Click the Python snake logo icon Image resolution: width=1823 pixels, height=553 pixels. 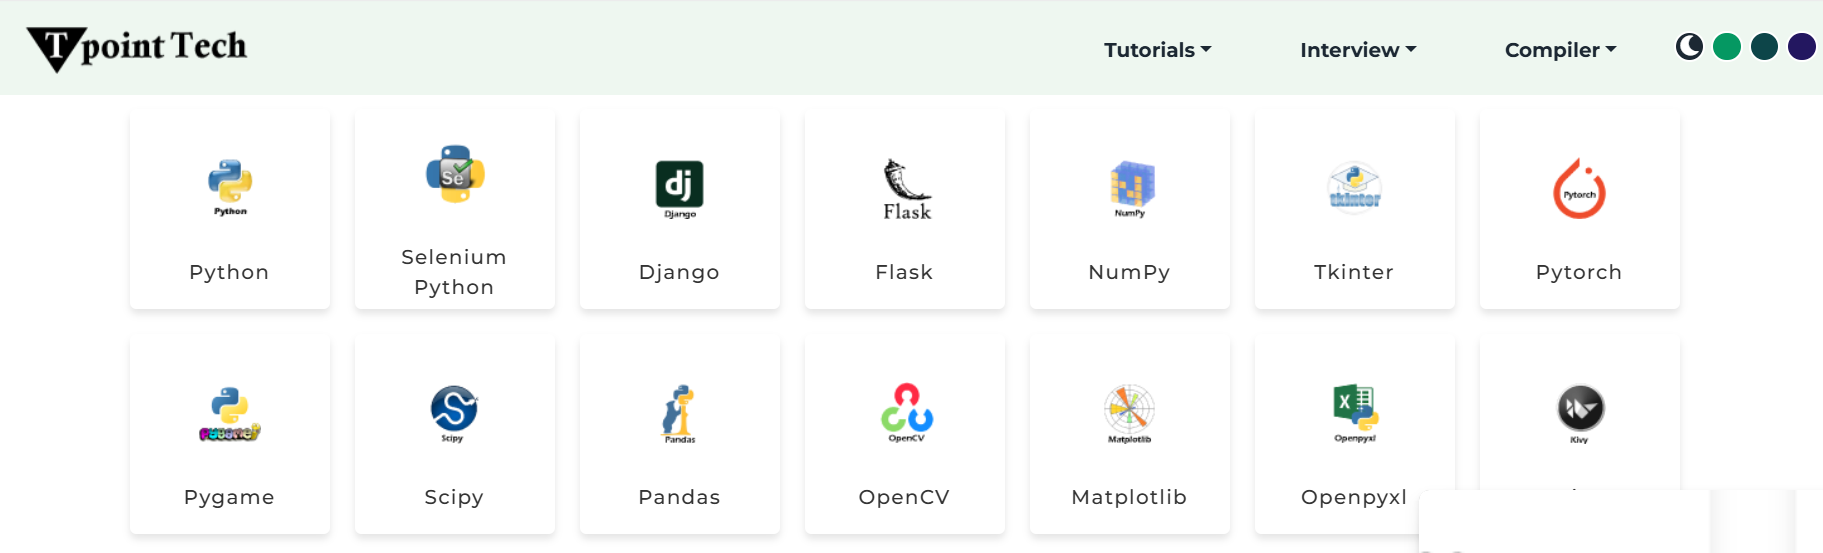tap(230, 187)
